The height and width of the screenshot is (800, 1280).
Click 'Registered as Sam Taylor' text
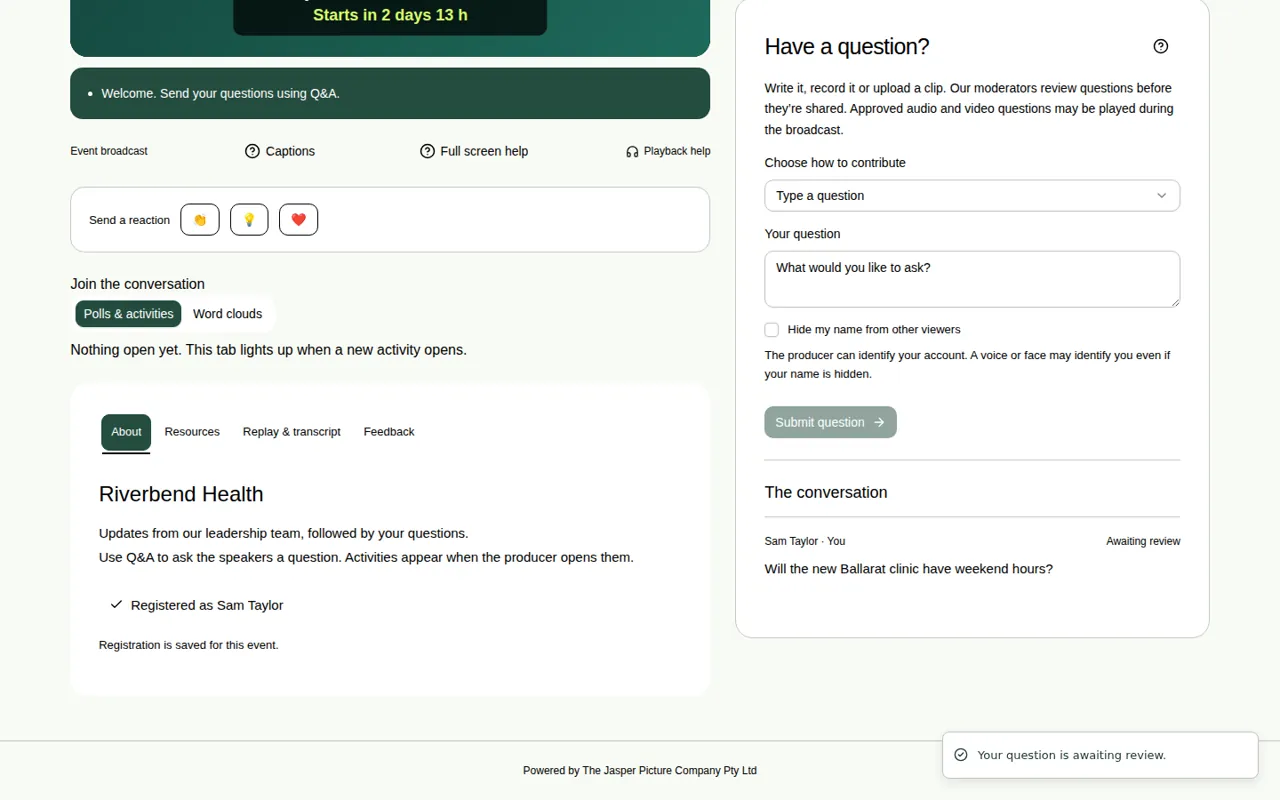[x=207, y=605]
